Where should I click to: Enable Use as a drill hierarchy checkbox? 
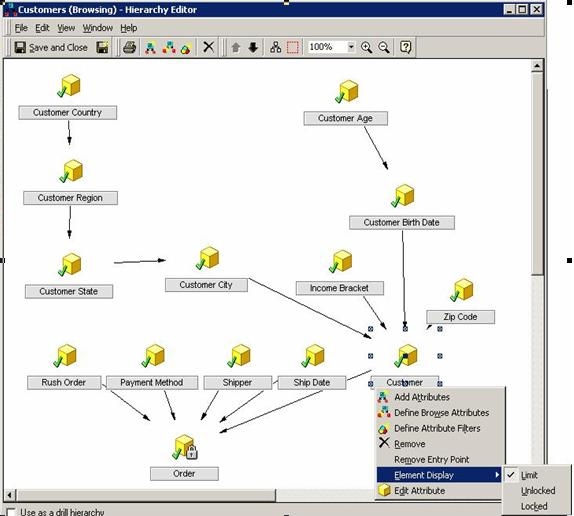[x=11, y=512]
